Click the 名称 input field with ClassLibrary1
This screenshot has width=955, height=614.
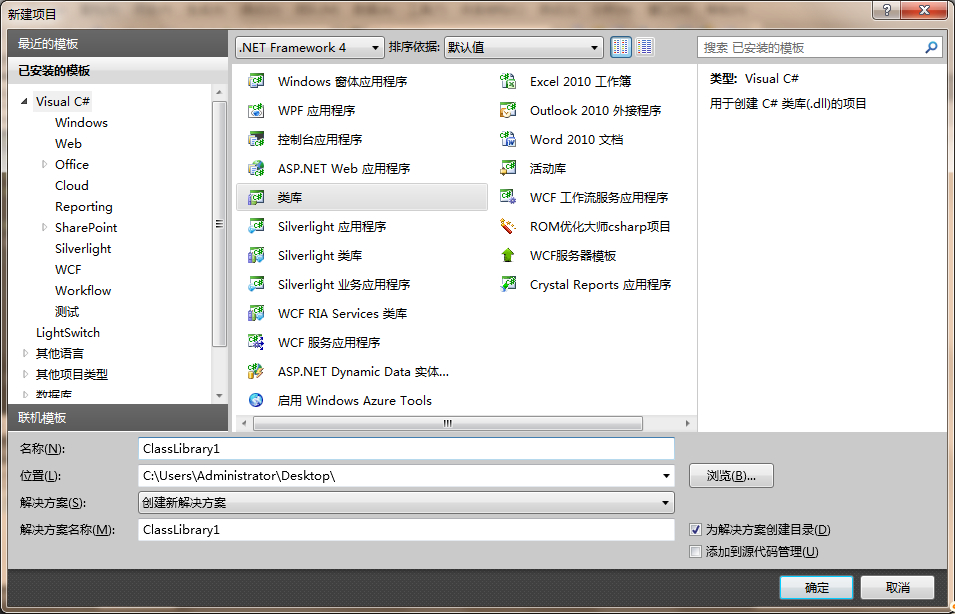coord(406,449)
